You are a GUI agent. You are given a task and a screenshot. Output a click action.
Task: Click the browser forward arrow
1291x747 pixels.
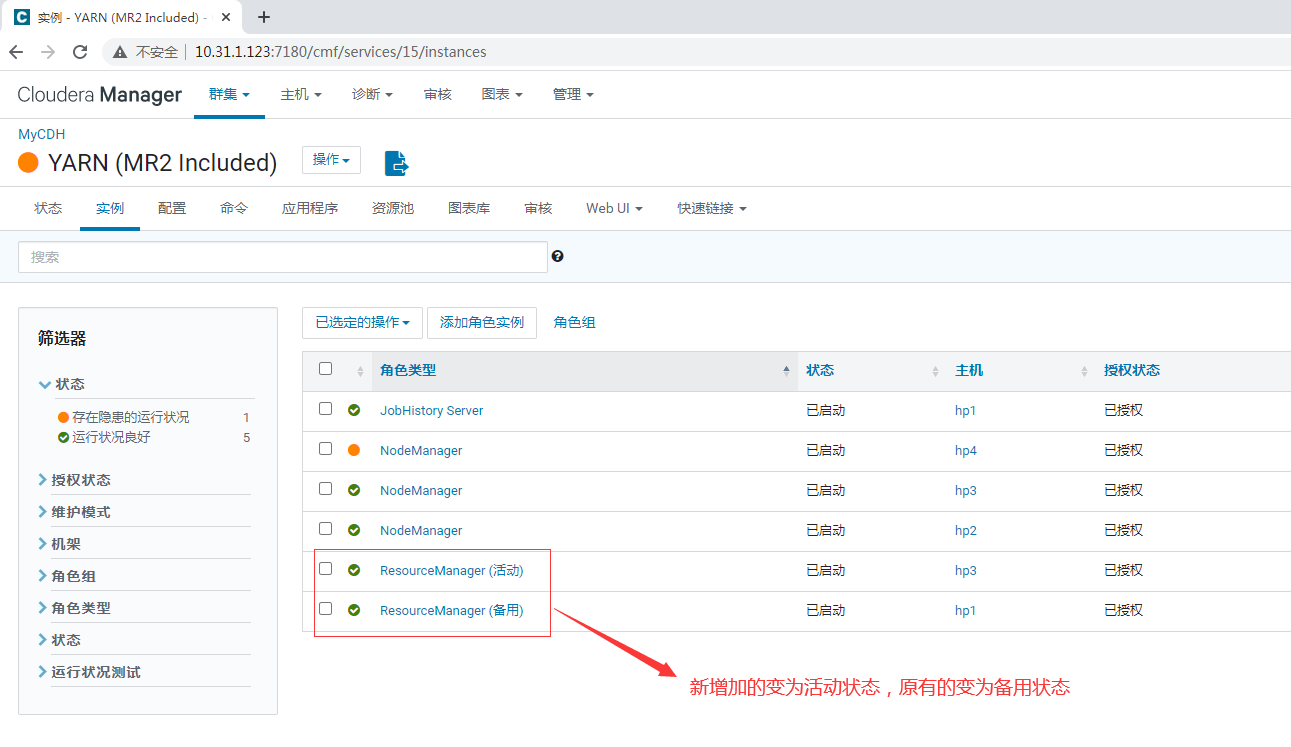pos(48,52)
